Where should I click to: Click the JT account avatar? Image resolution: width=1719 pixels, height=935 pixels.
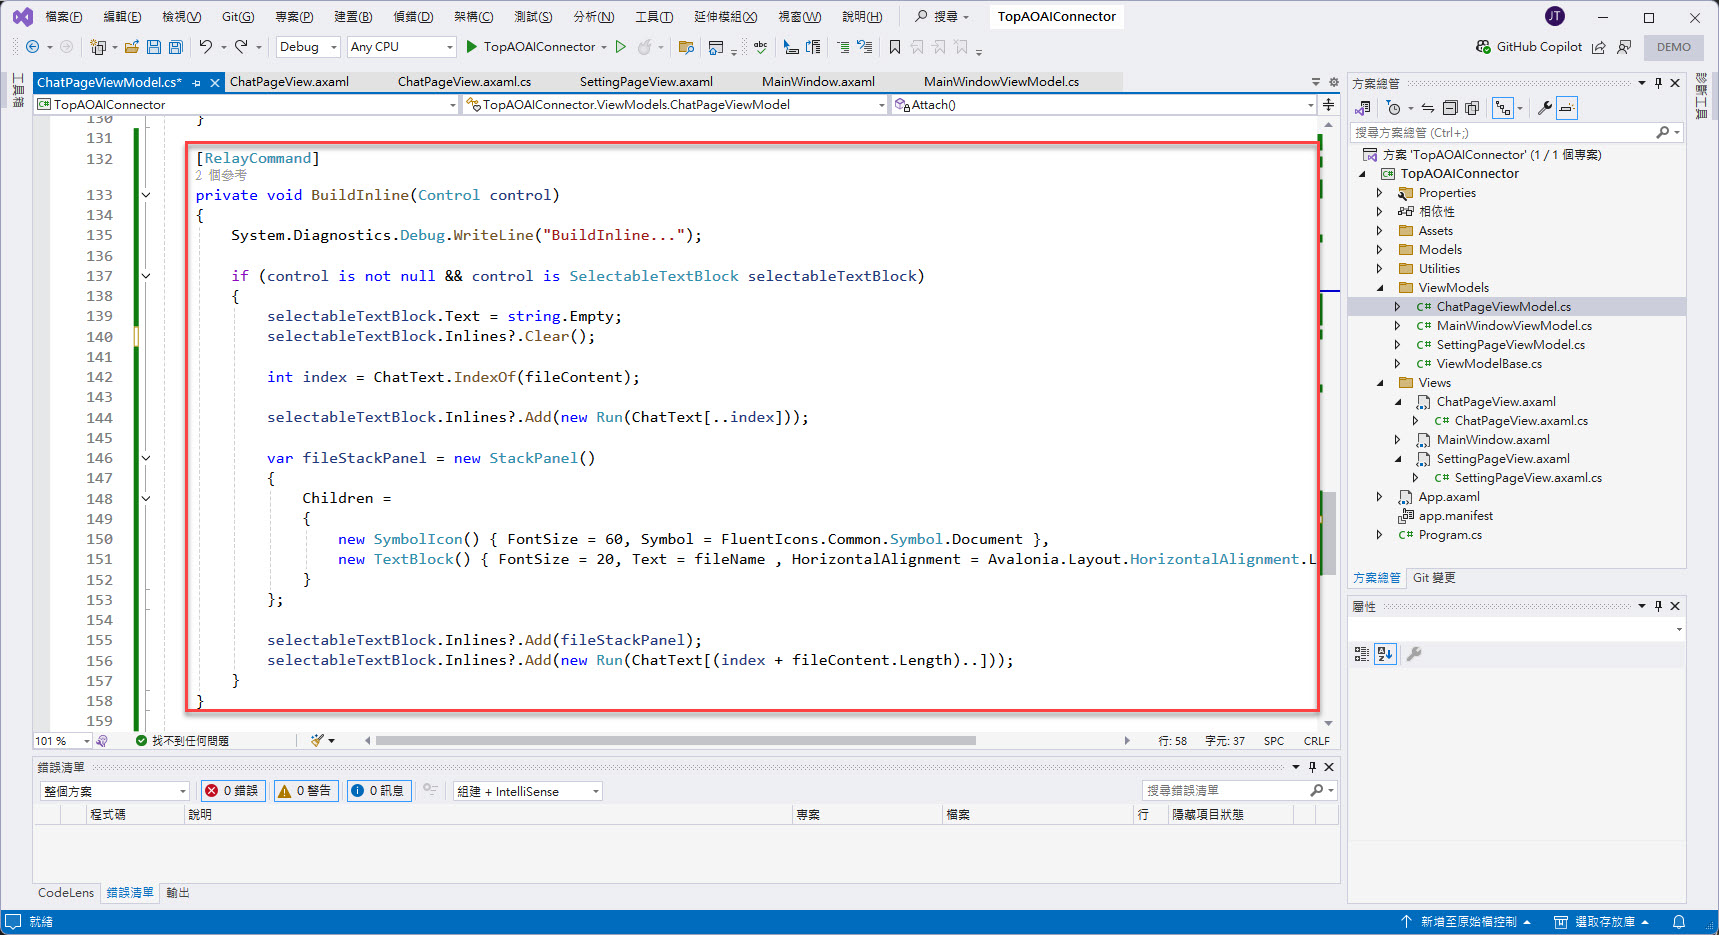1555,16
